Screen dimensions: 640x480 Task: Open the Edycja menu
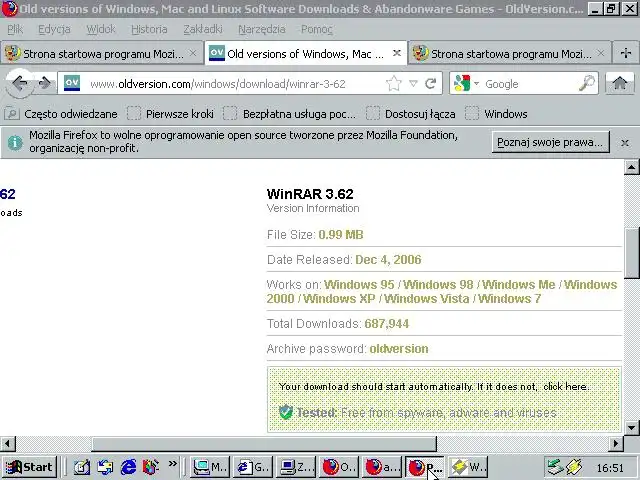tap(54, 29)
